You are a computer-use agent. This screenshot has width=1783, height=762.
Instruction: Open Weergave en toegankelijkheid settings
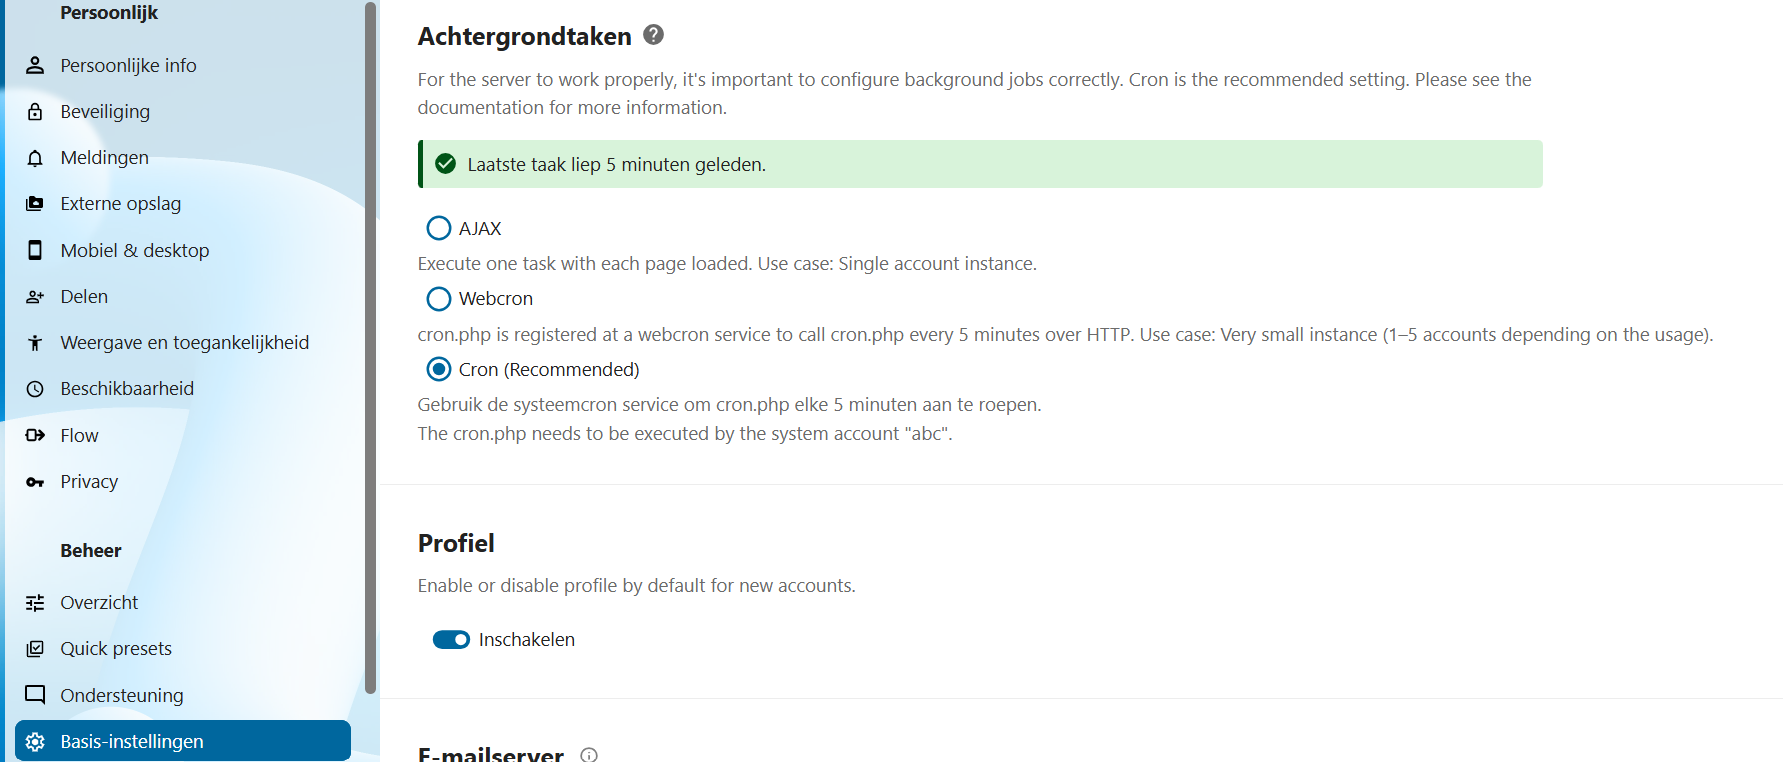point(184,343)
